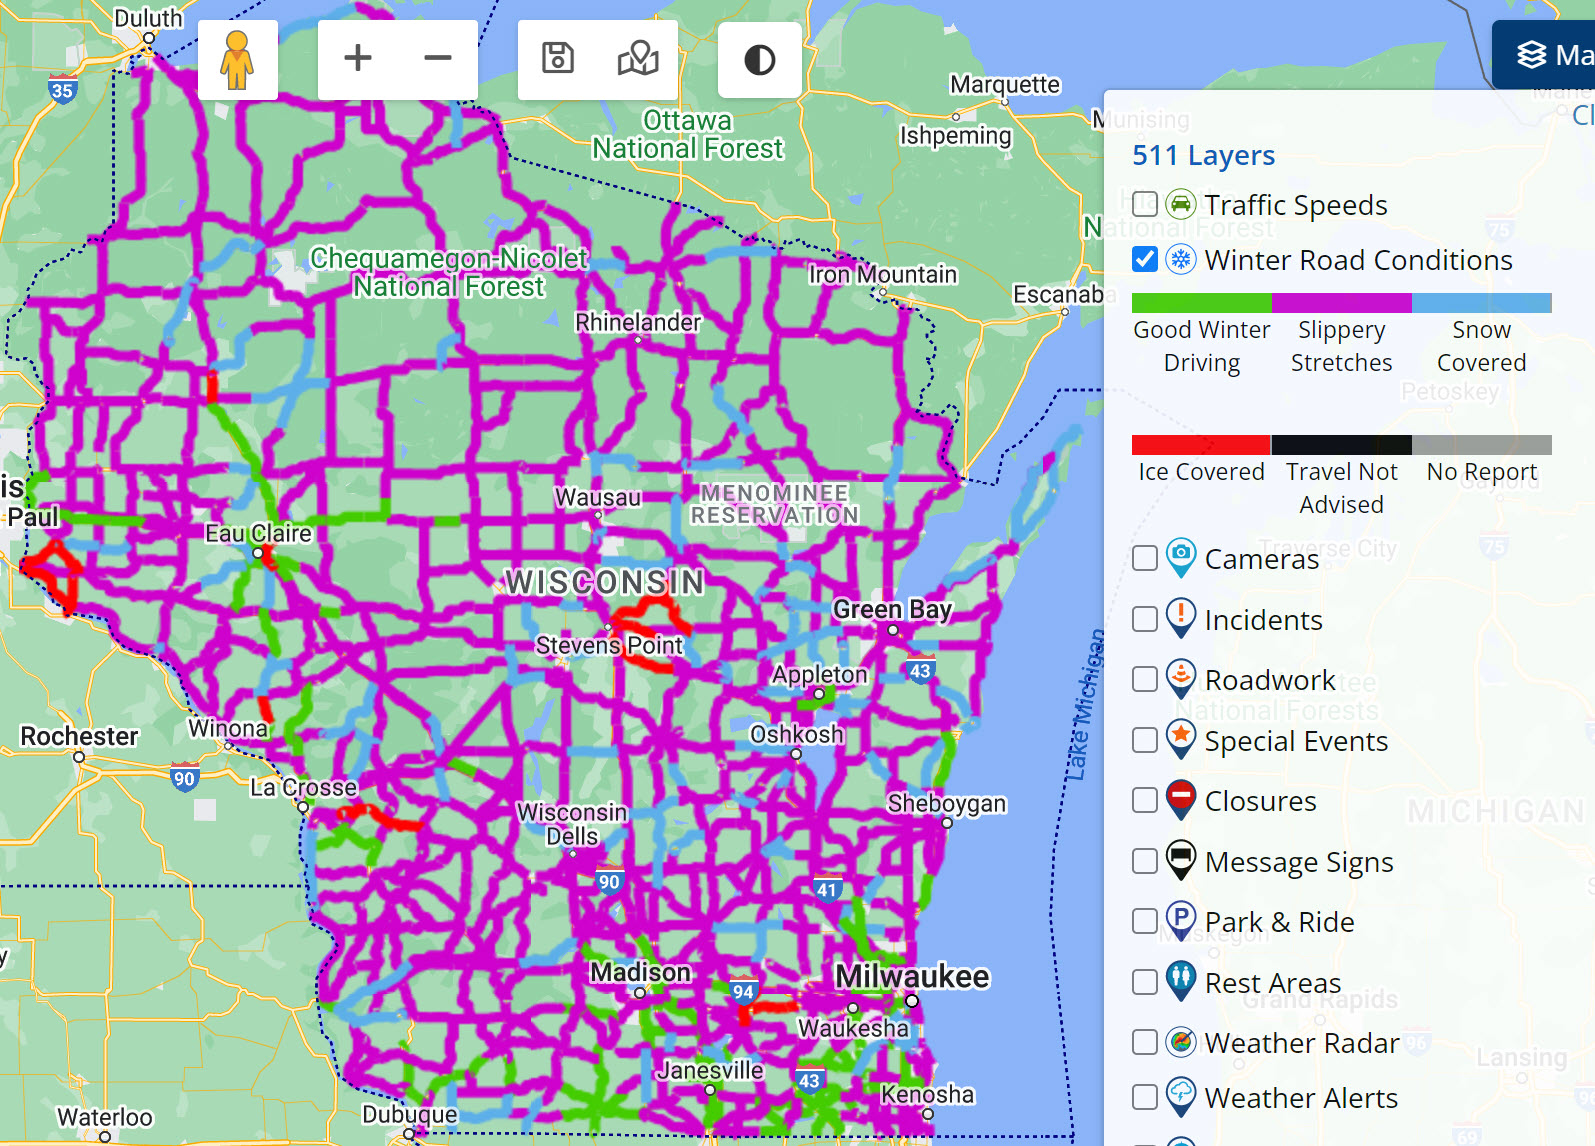The width and height of the screenshot is (1595, 1146).
Task: Enable the Roadwork checkbox
Action: [x=1145, y=679]
